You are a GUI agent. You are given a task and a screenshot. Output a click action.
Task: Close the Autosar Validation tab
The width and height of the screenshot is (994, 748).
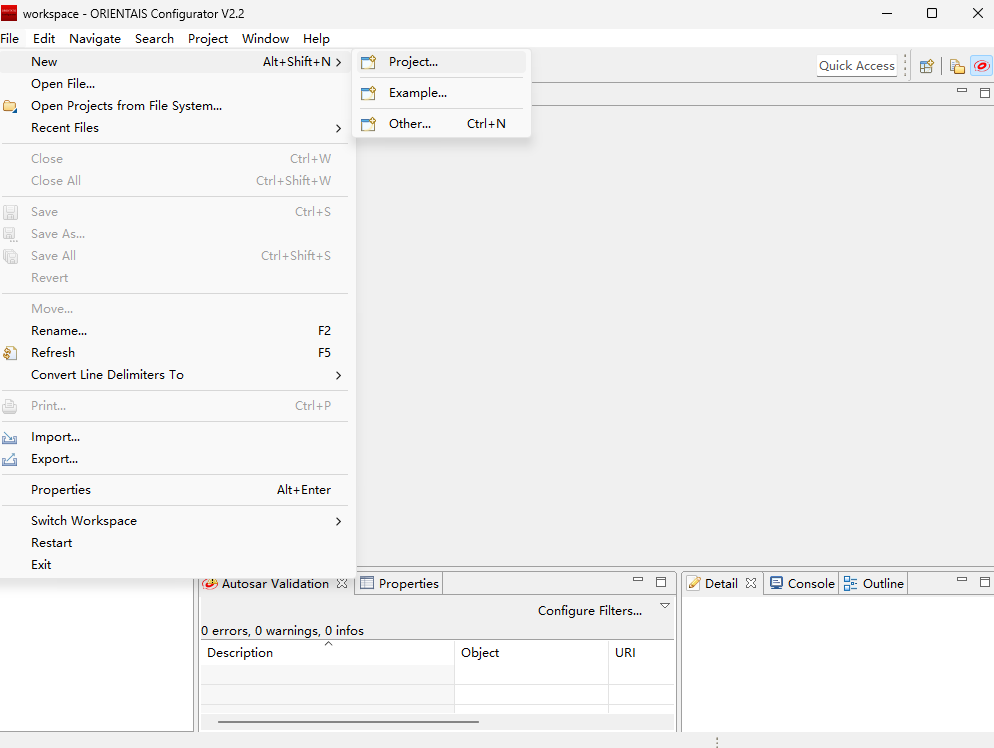point(342,583)
